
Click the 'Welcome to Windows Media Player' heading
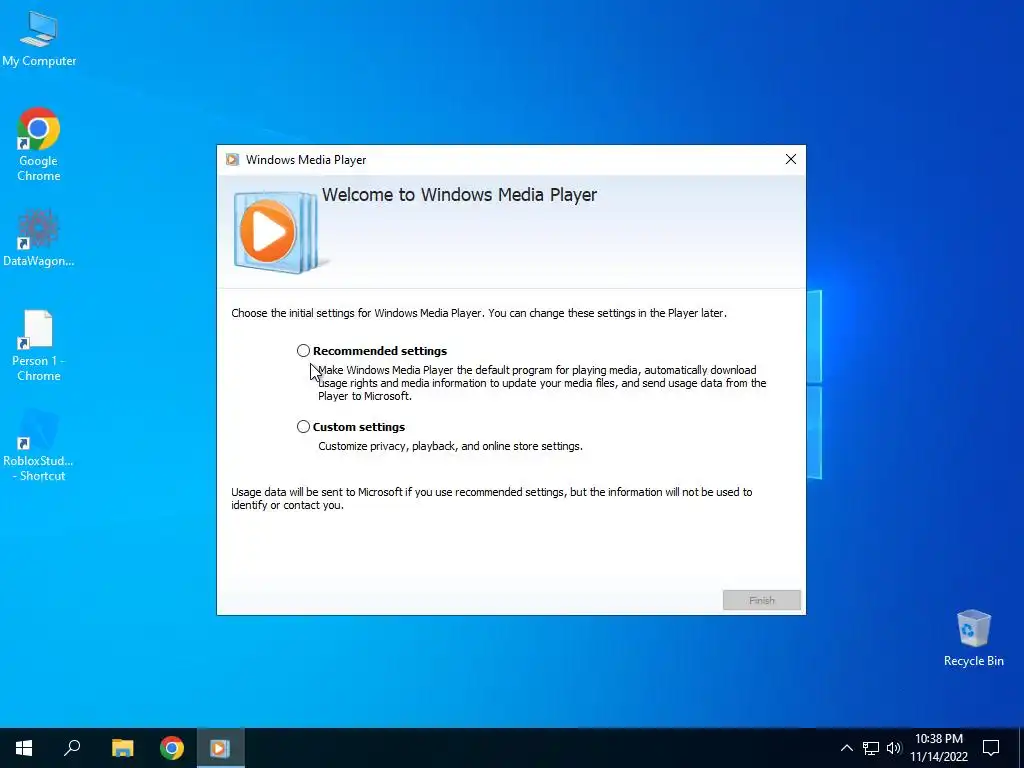pyautogui.click(x=459, y=195)
